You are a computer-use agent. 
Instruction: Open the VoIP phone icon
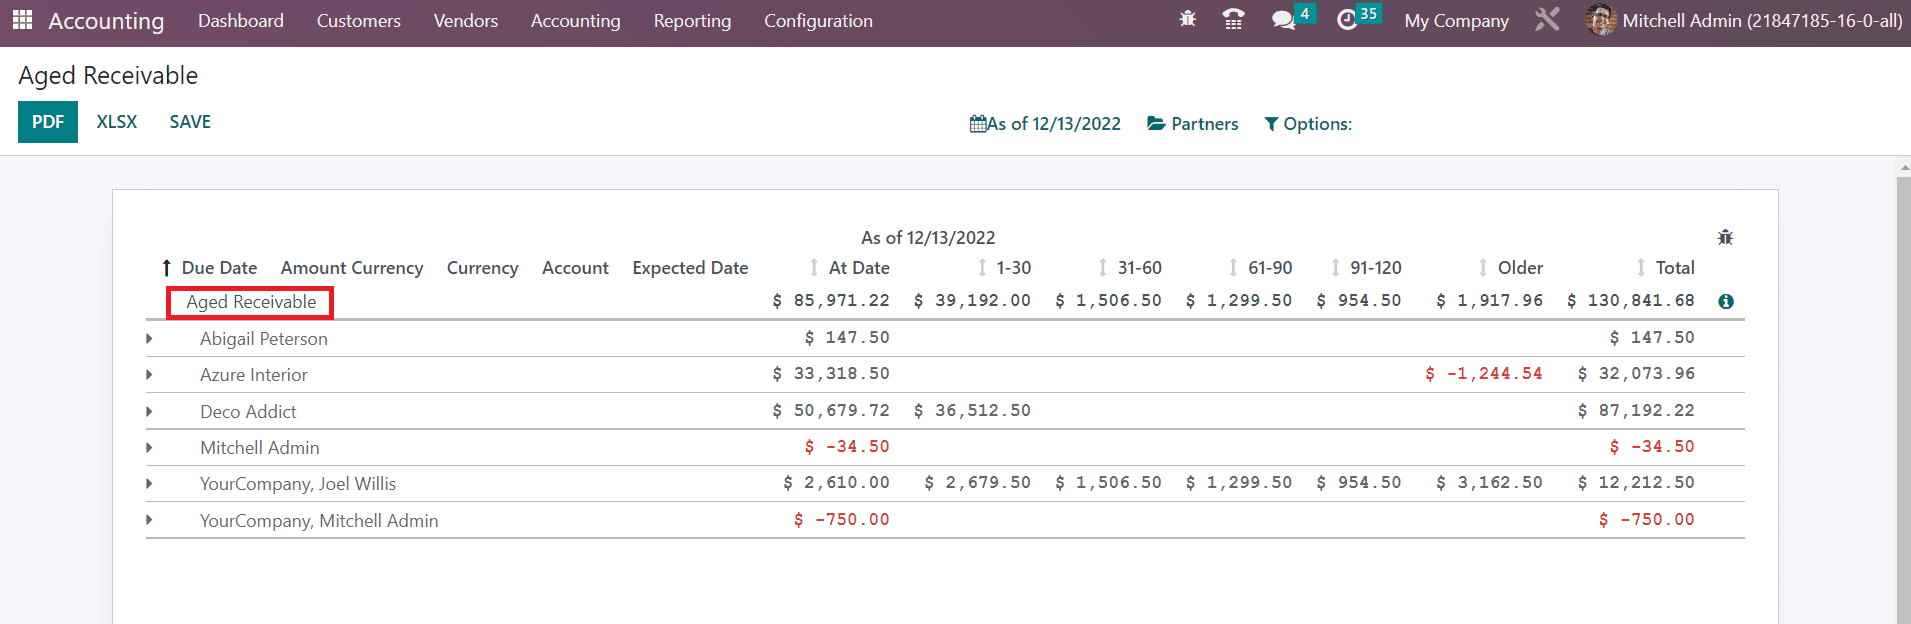[1233, 19]
